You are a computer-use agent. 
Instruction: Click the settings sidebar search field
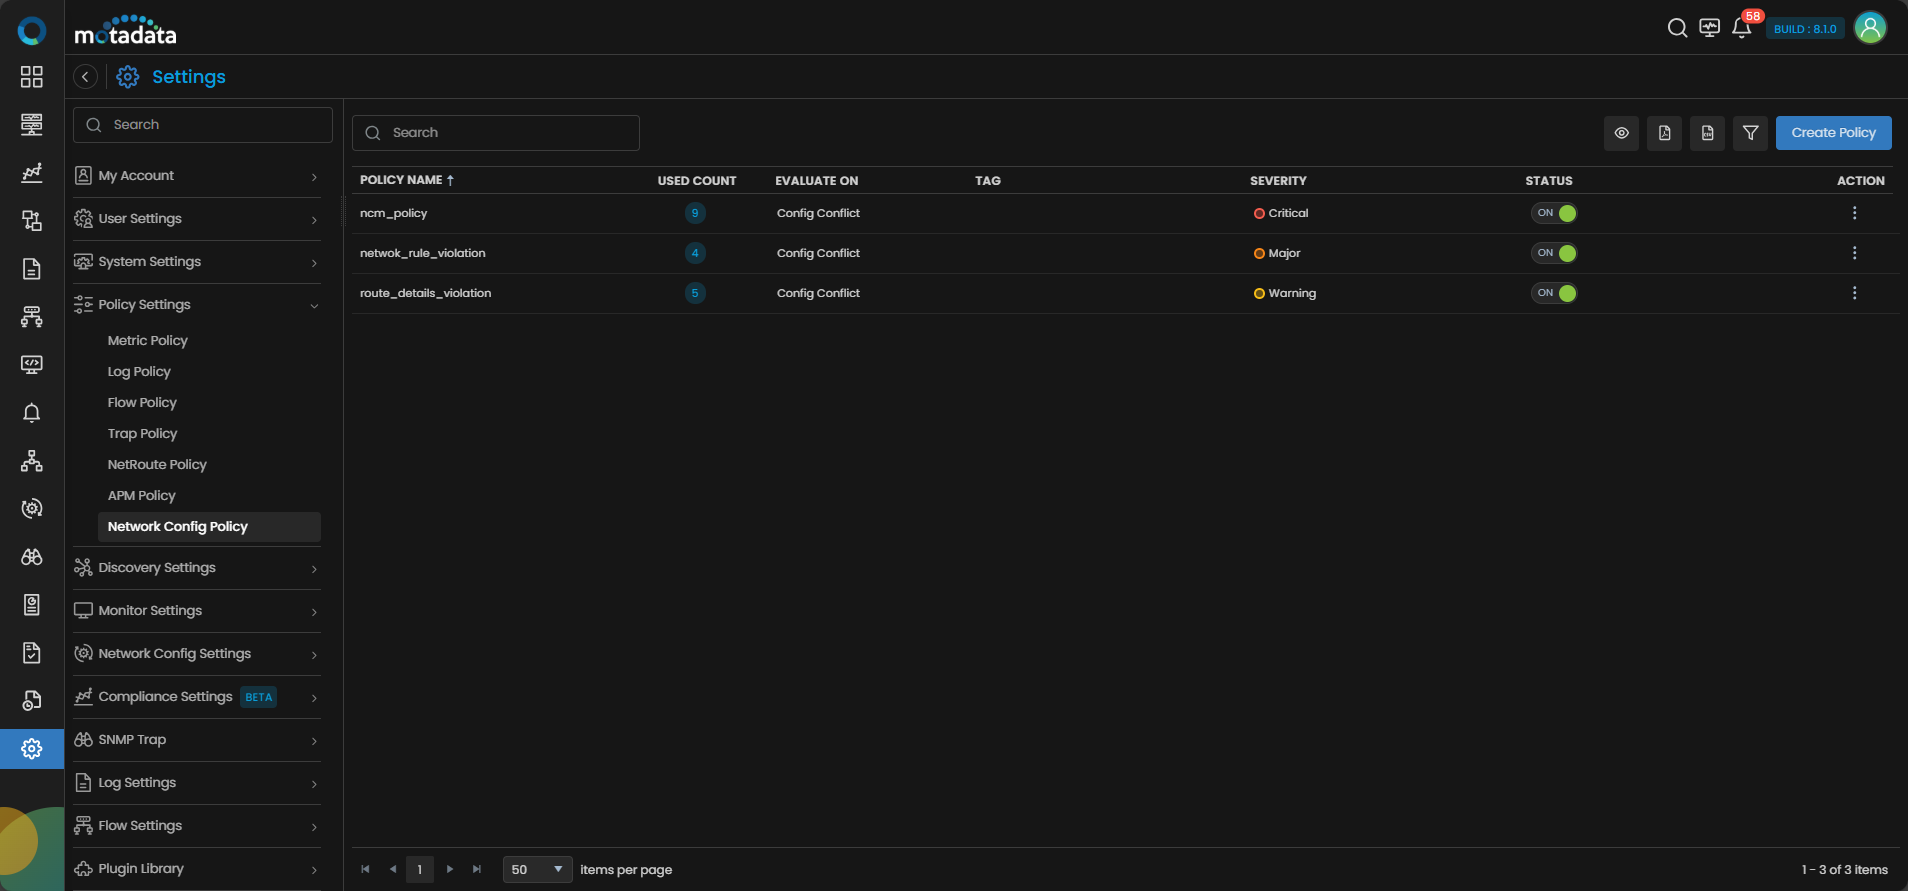pyautogui.click(x=203, y=125)
